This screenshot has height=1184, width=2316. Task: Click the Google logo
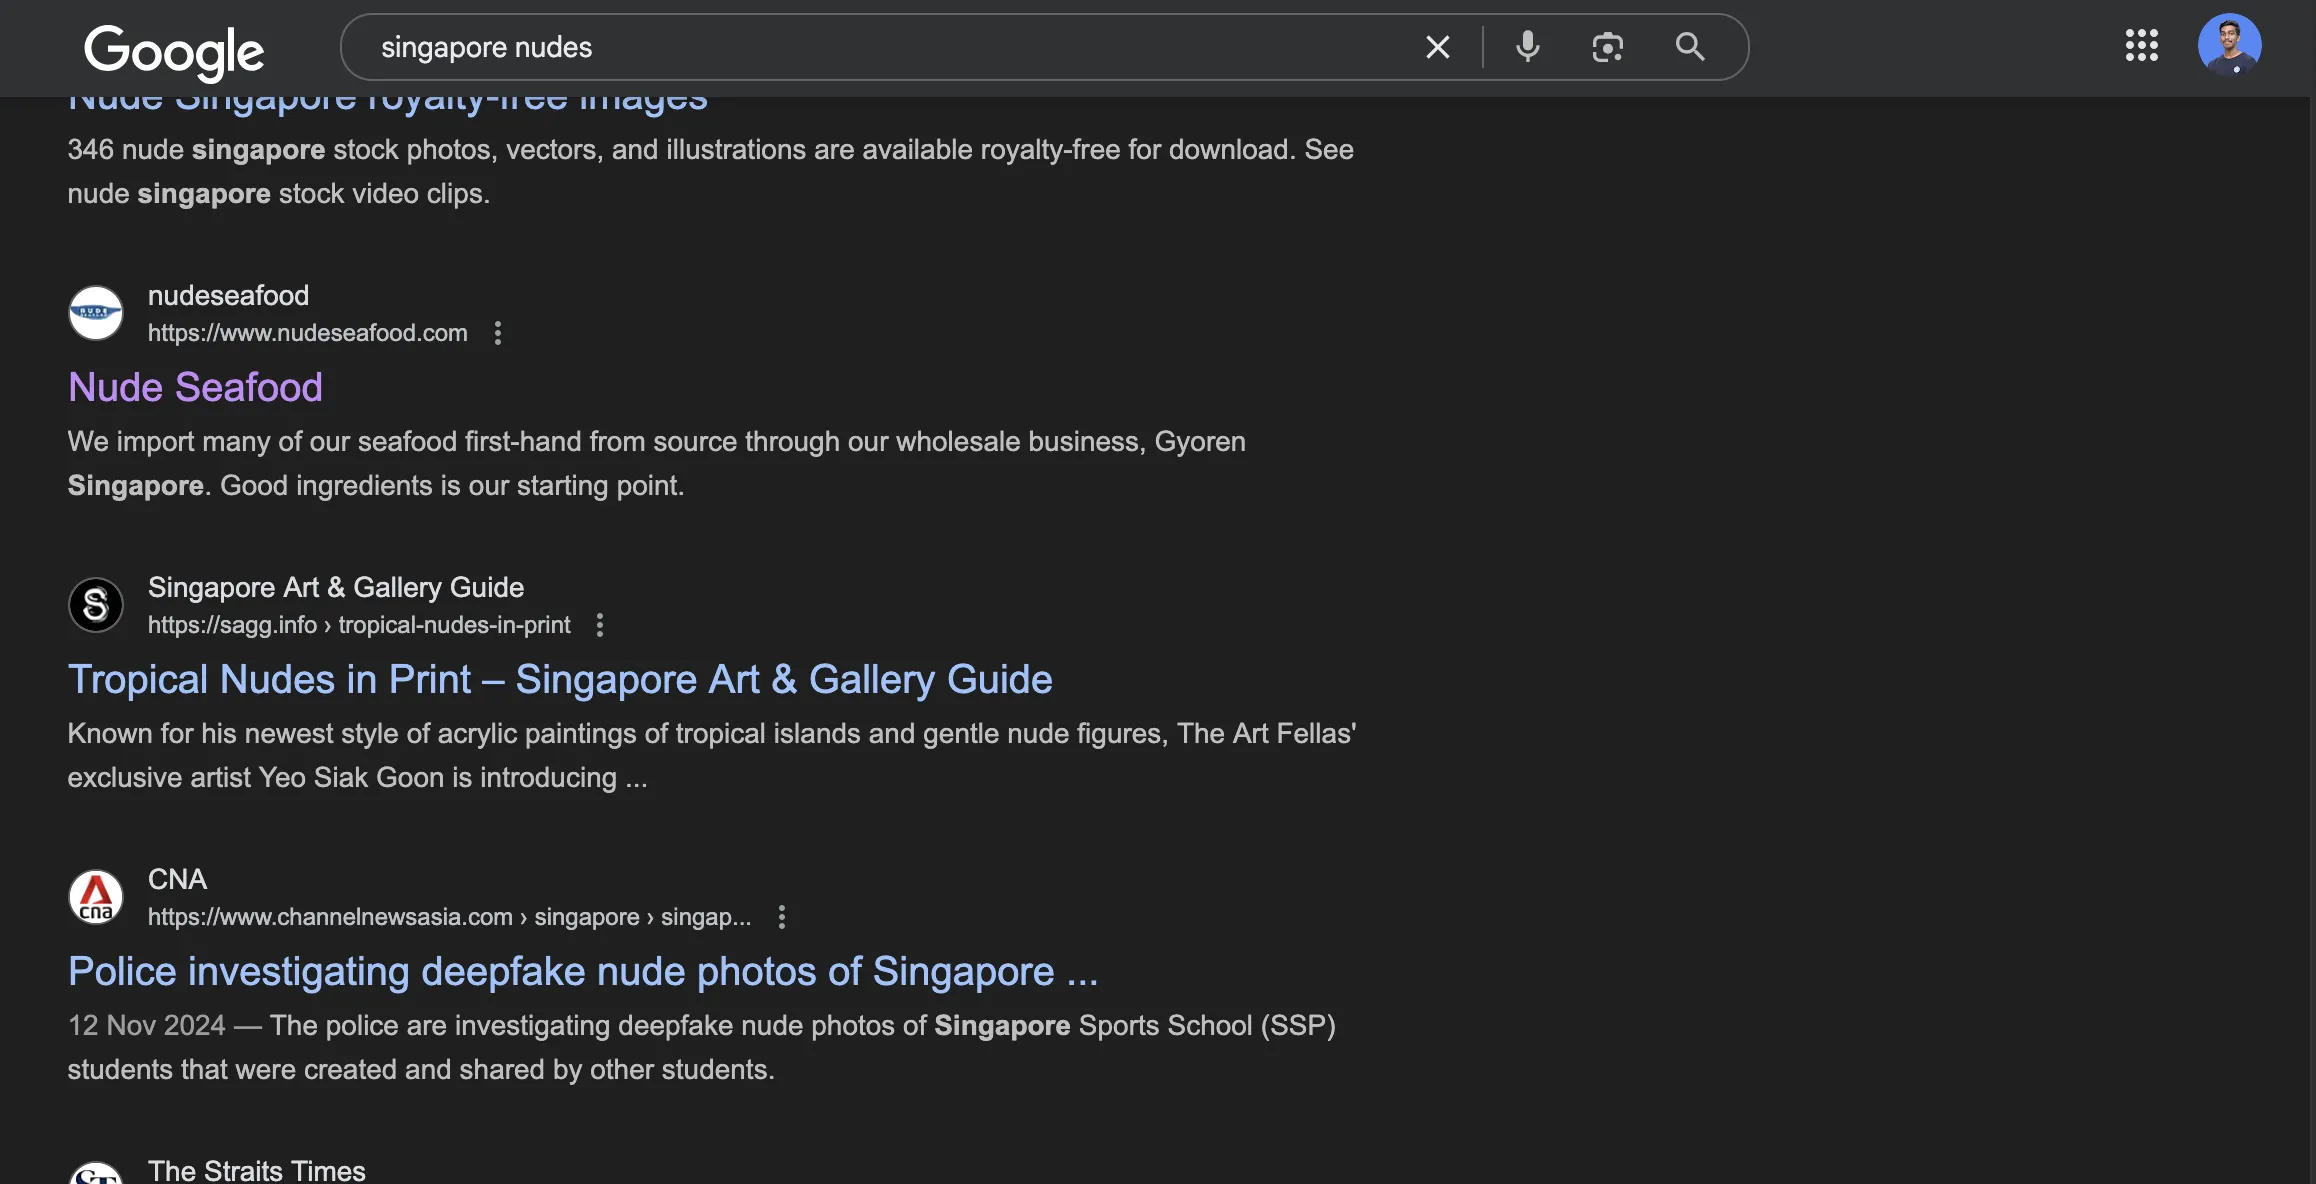[174, 51]
